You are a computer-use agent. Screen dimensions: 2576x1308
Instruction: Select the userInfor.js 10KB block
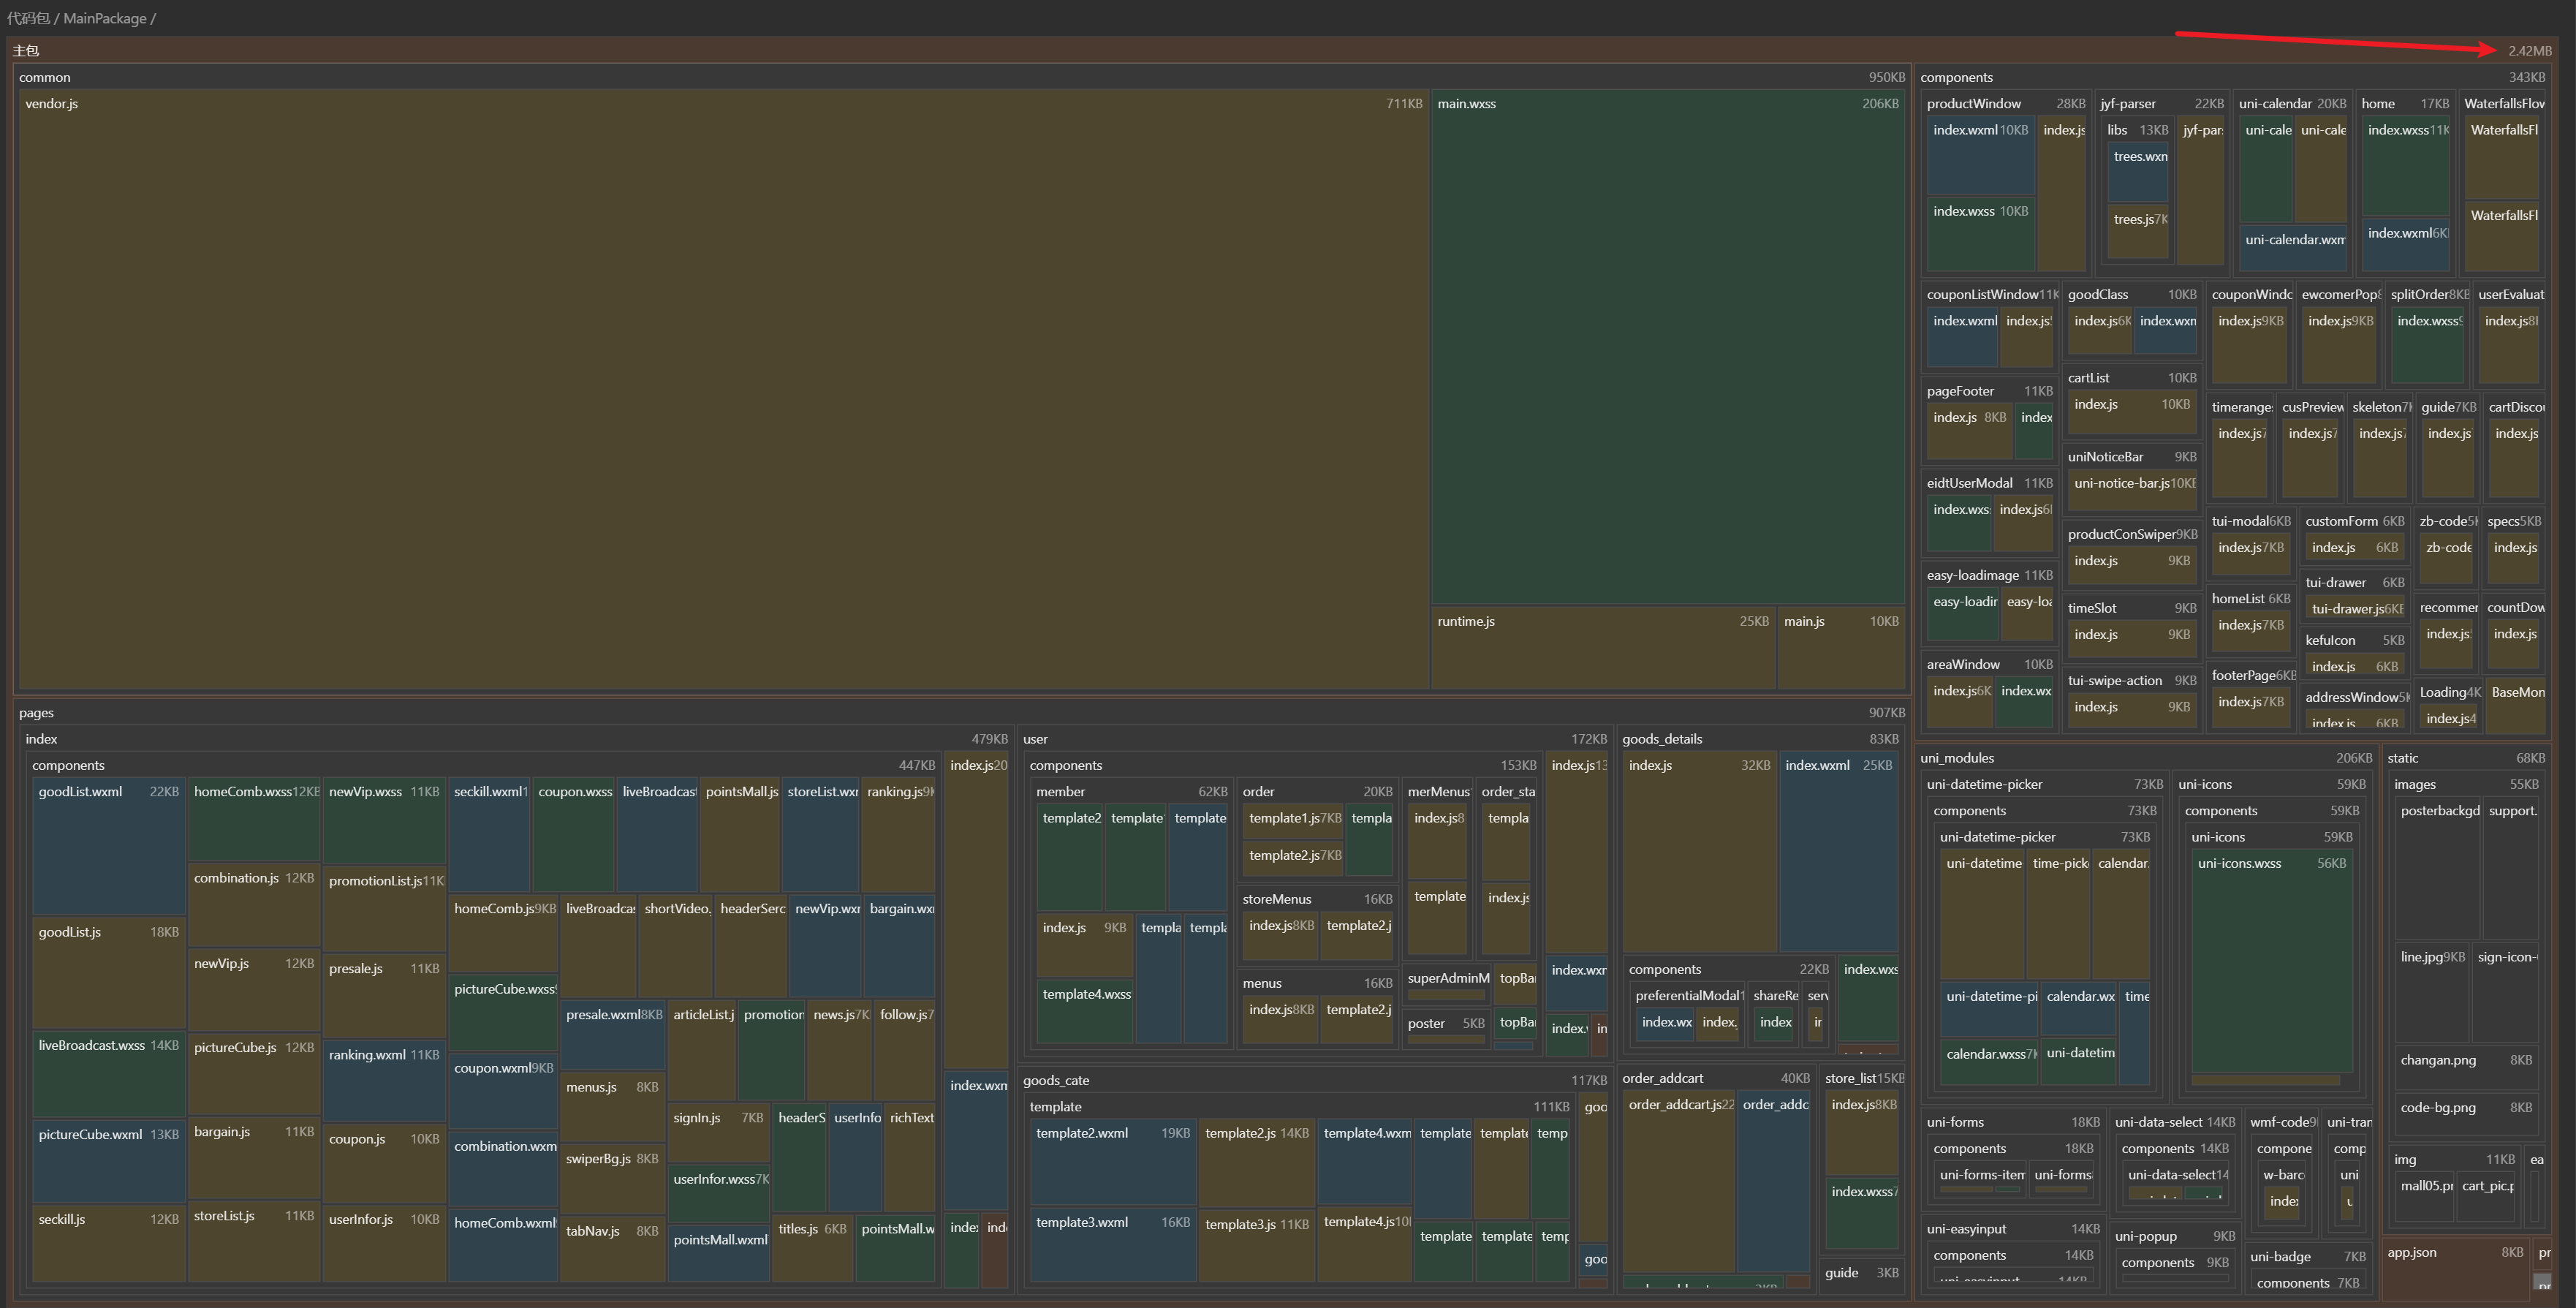(385, 1244)
